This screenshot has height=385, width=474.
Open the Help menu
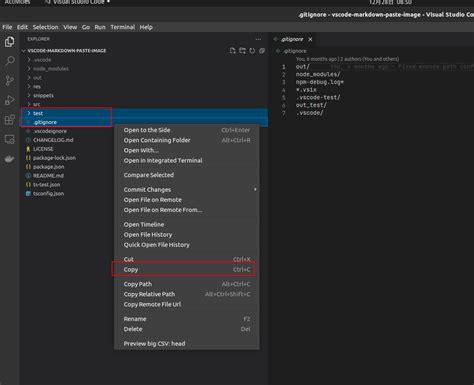tap(146, 27)
